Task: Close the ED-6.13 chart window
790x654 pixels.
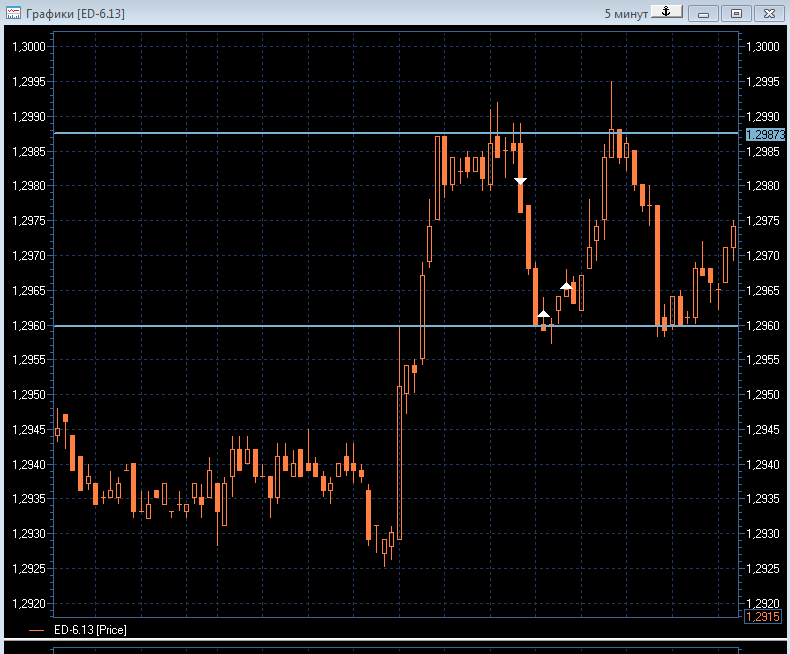Action: point(769,14)
